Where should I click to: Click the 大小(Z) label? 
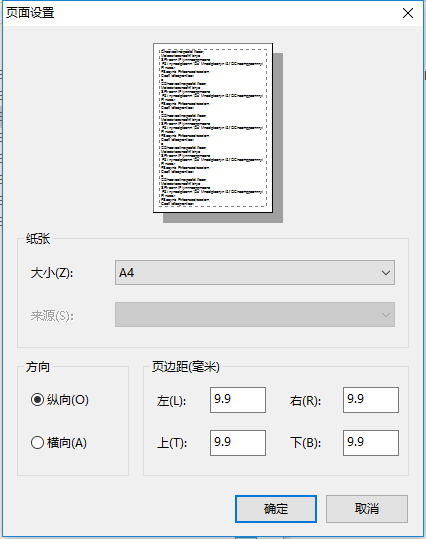click(x=52, y=273)
